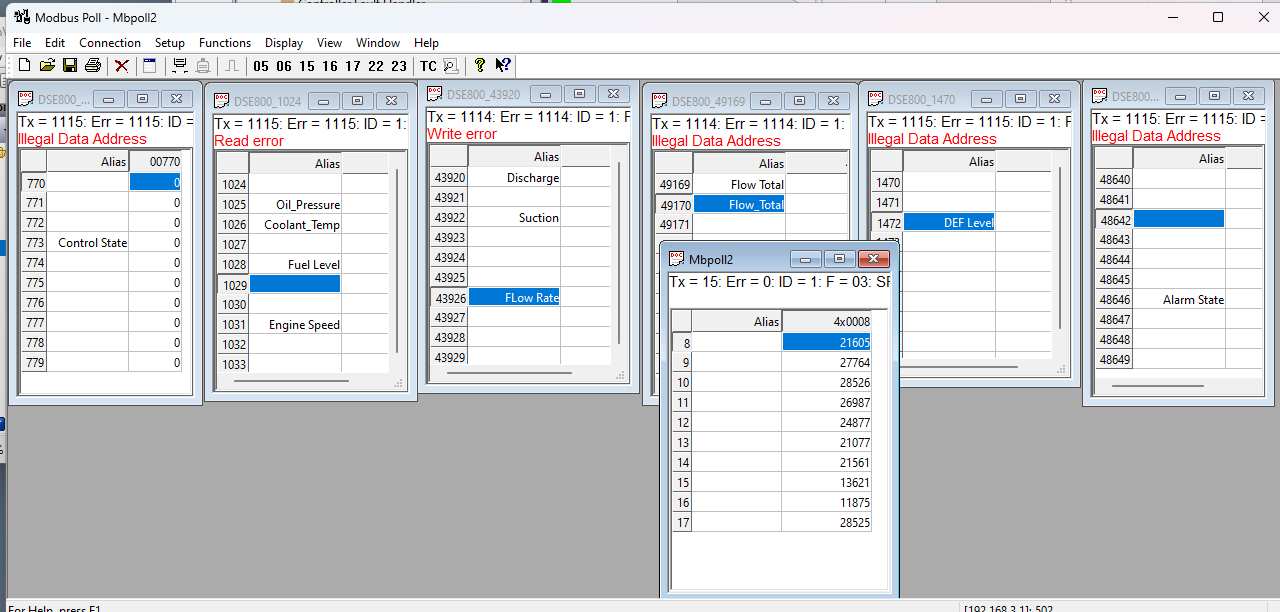Screen dimensions: 1280x612
Task: Open the Window menu
Action: 378,43
